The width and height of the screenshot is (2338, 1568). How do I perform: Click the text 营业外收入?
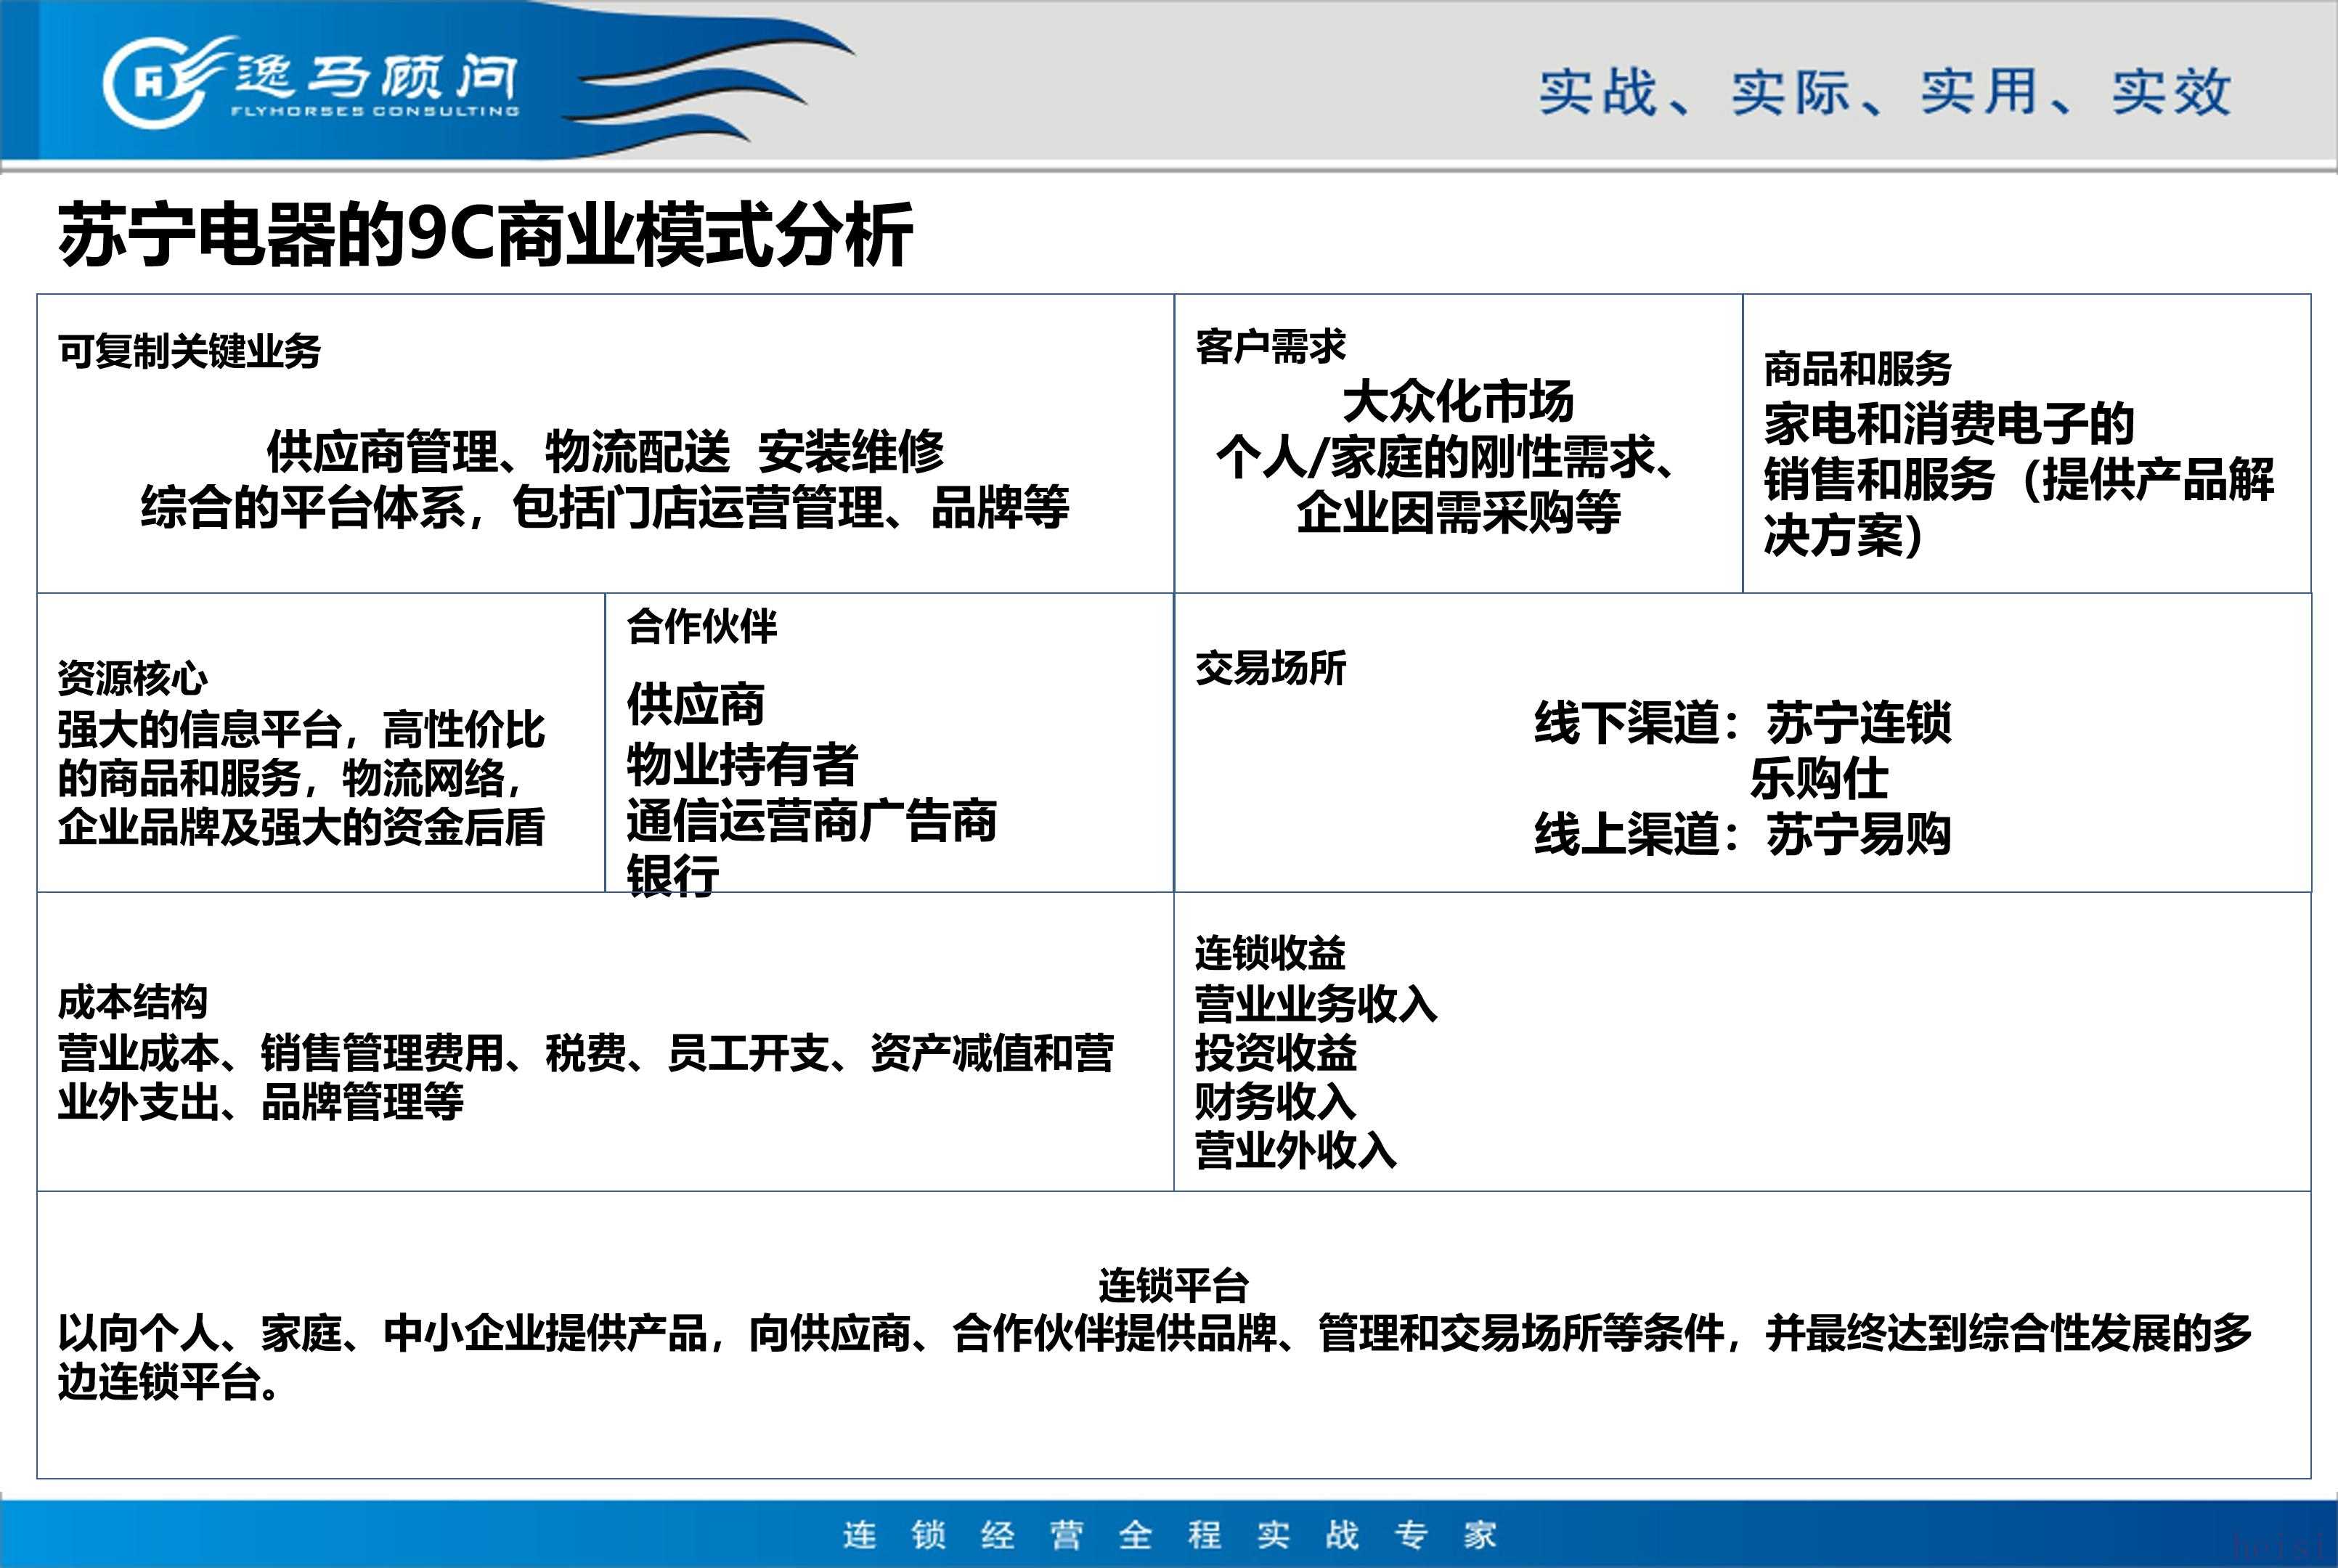1295,1151
